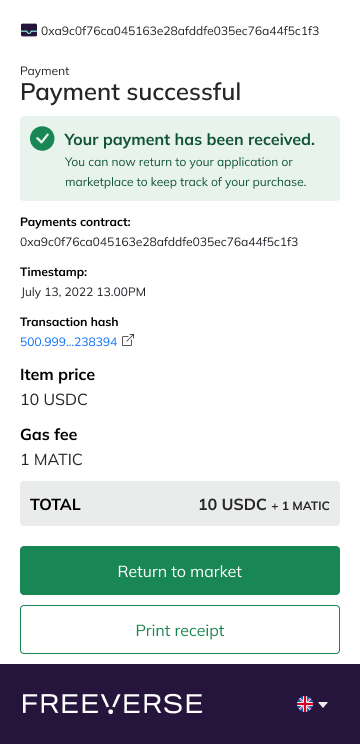Open the external link icon by hash
Image resolution: width=360 pixels, height=744 pixels.
click(128, 340)
